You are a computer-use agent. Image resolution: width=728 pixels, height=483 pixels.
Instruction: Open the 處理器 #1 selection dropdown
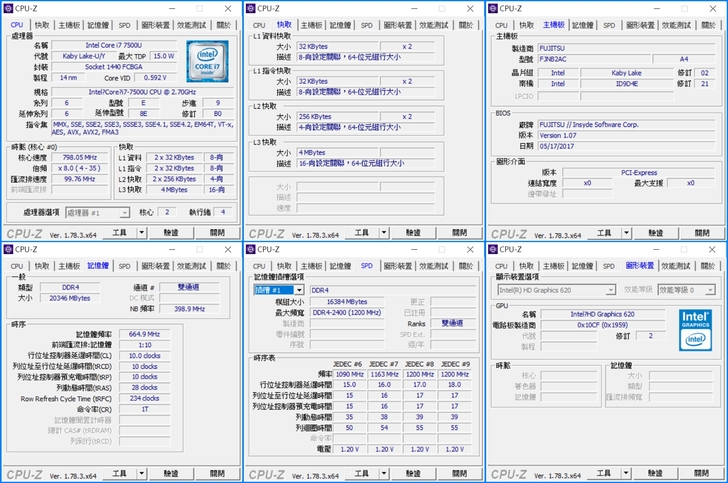tap(98, 213)
